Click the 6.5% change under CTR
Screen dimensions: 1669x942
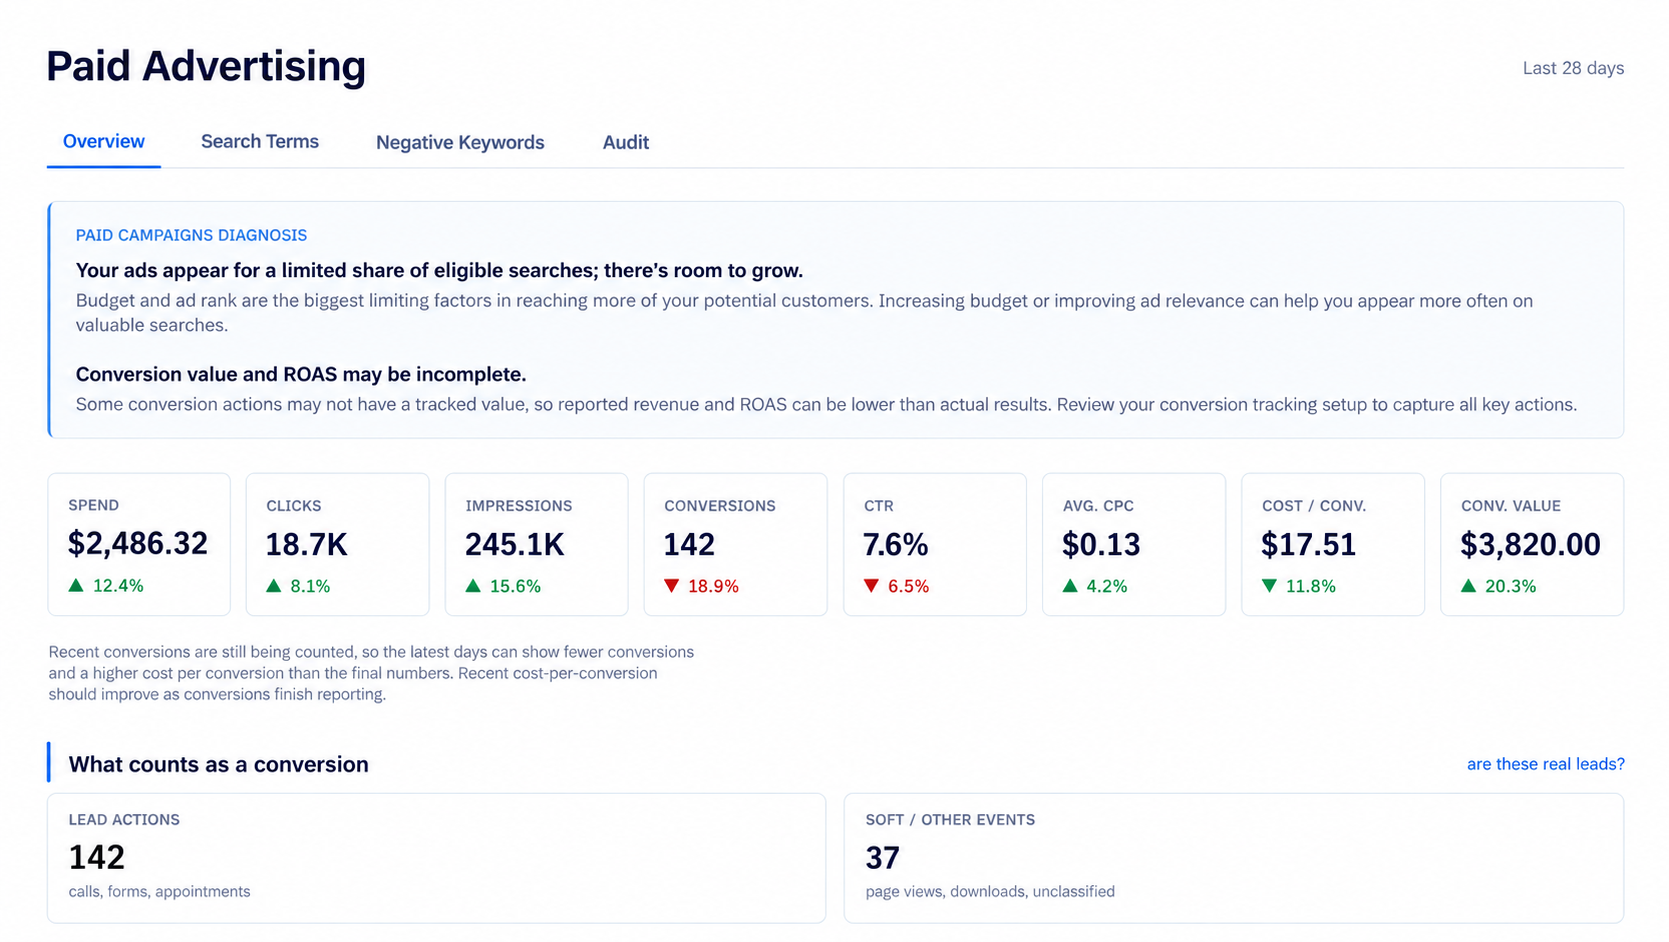[908, 586]
